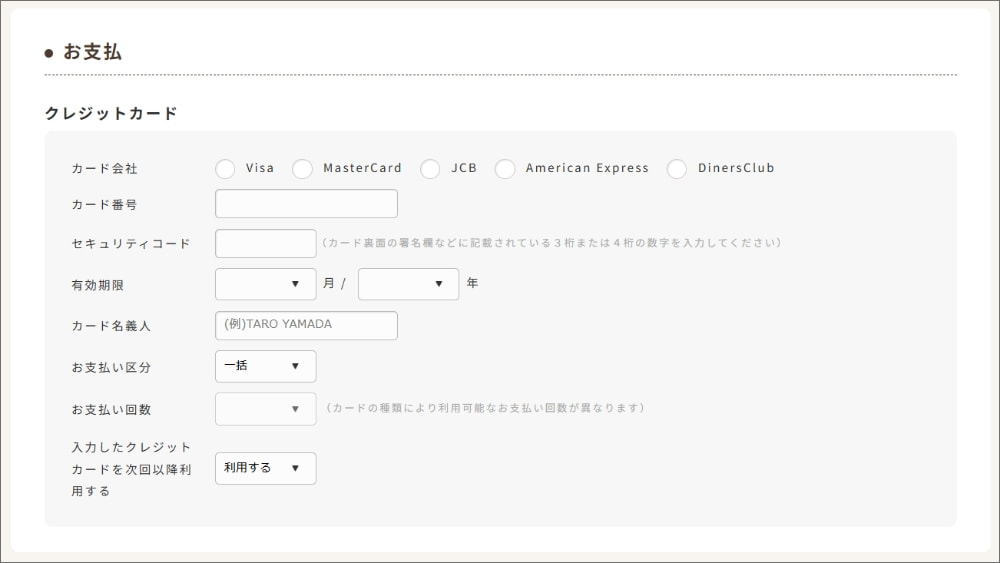Click the American Express label text
The height and width of the screenshot is (563, 1000).
(587, 168)
